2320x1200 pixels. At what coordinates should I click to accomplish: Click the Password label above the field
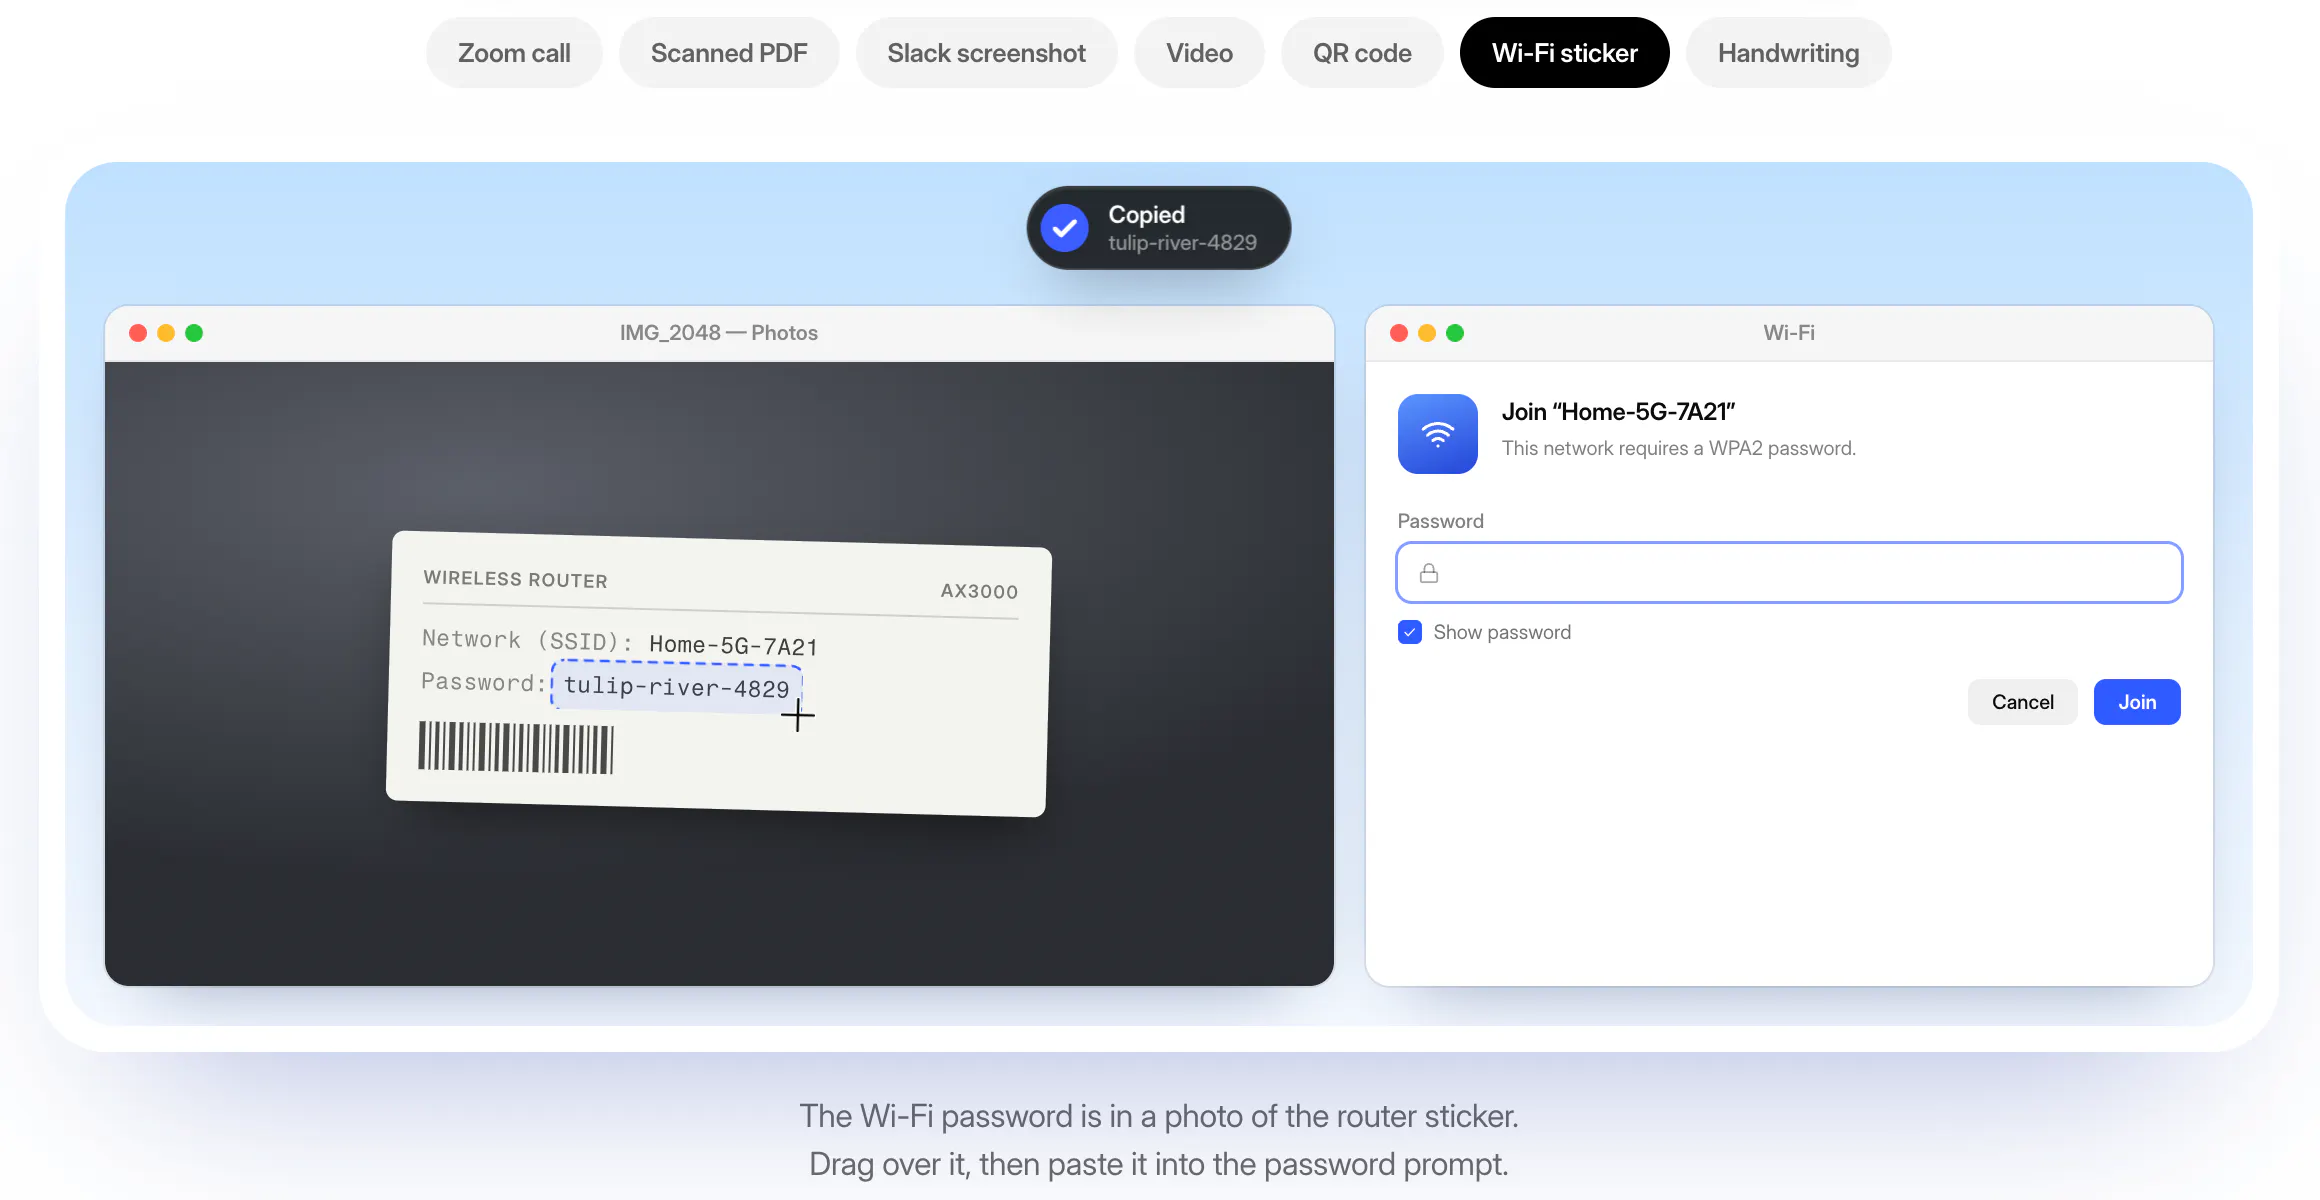coord(1440,521)
